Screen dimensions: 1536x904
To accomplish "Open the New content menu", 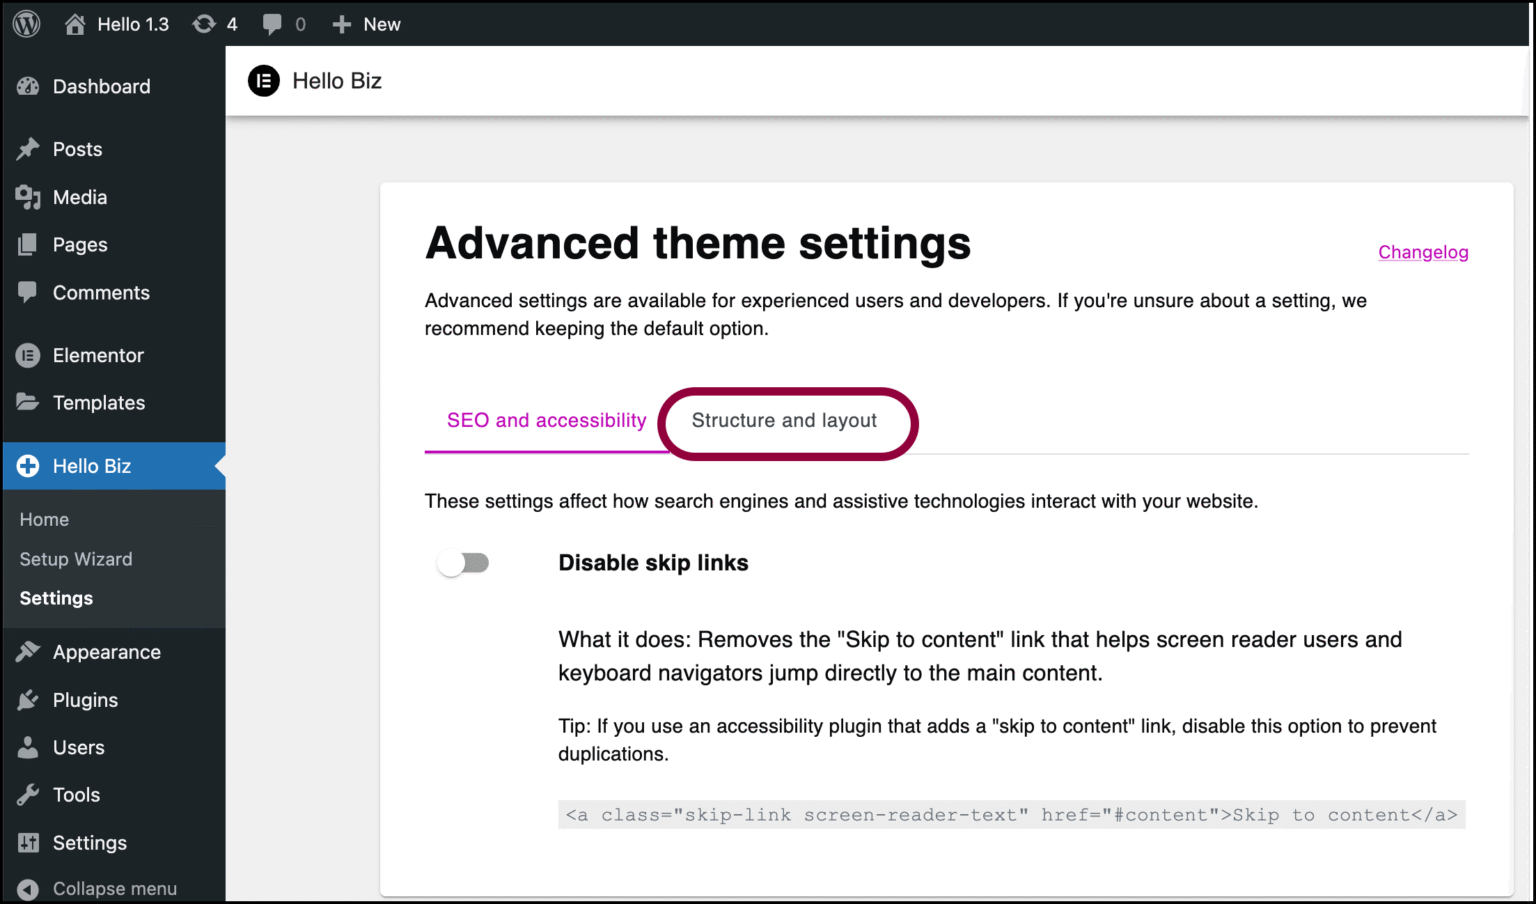I will click(366, 23).
